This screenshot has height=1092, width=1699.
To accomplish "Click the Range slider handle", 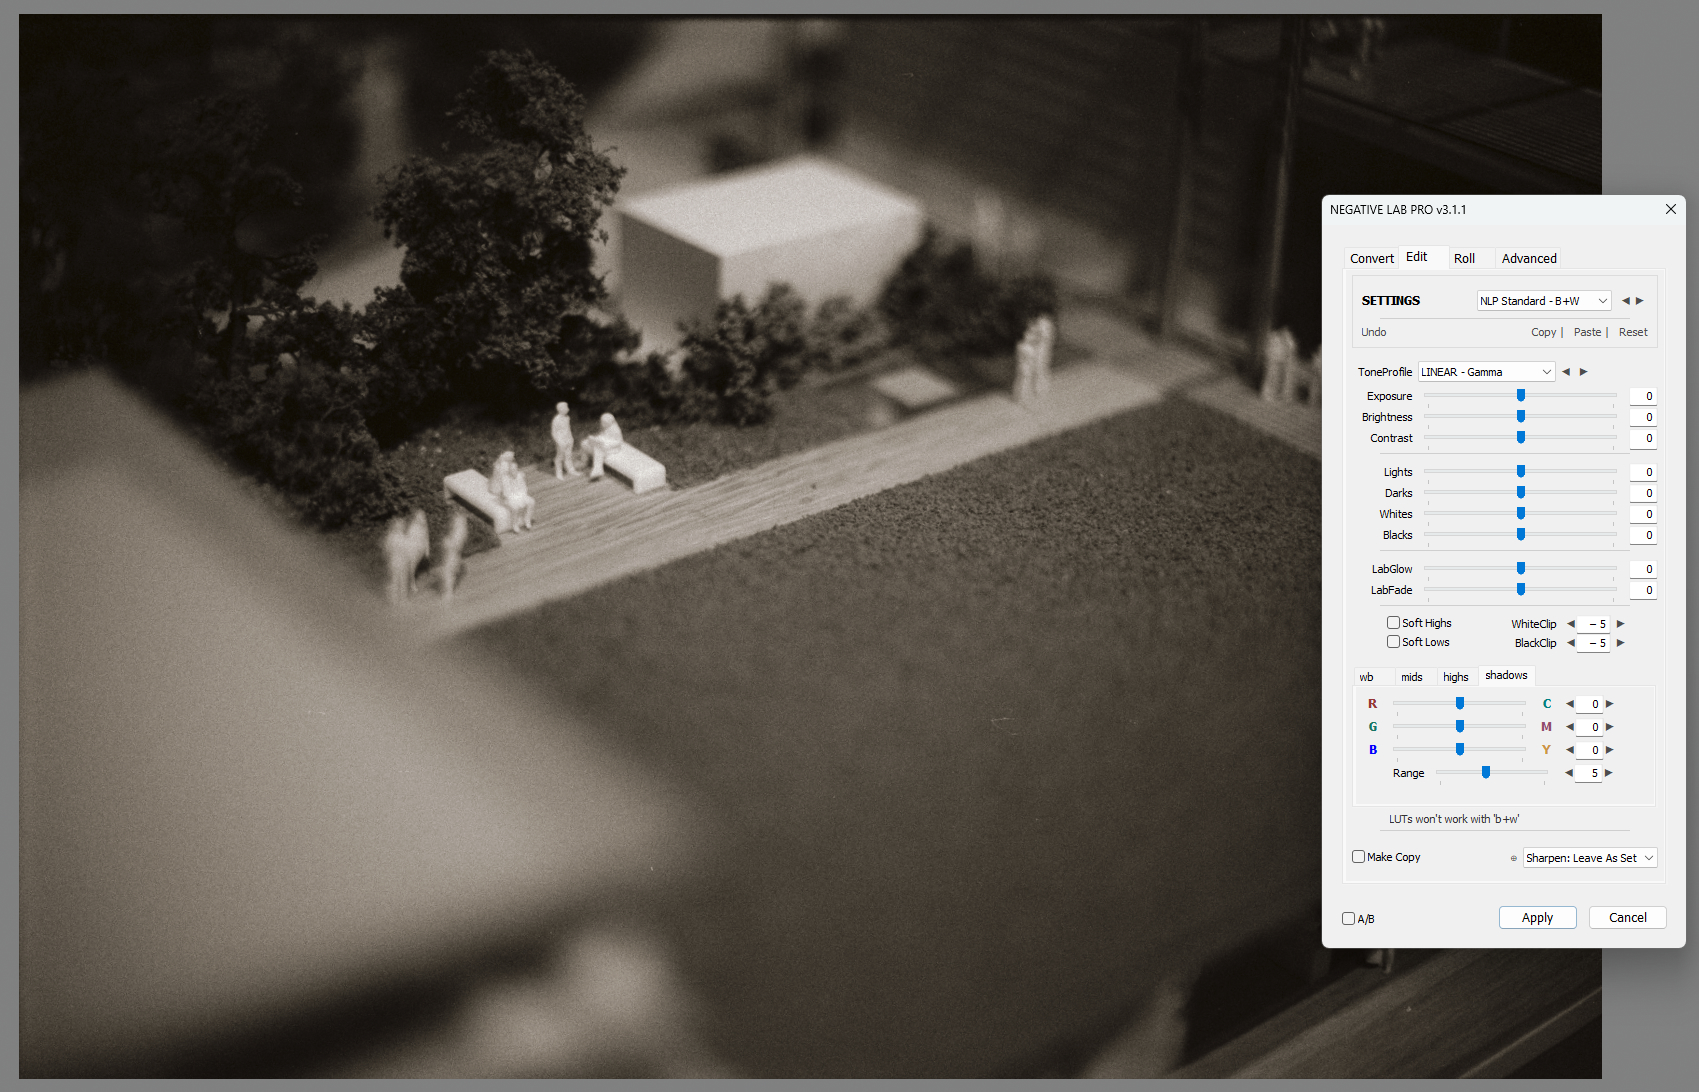I will point(1486,773).
